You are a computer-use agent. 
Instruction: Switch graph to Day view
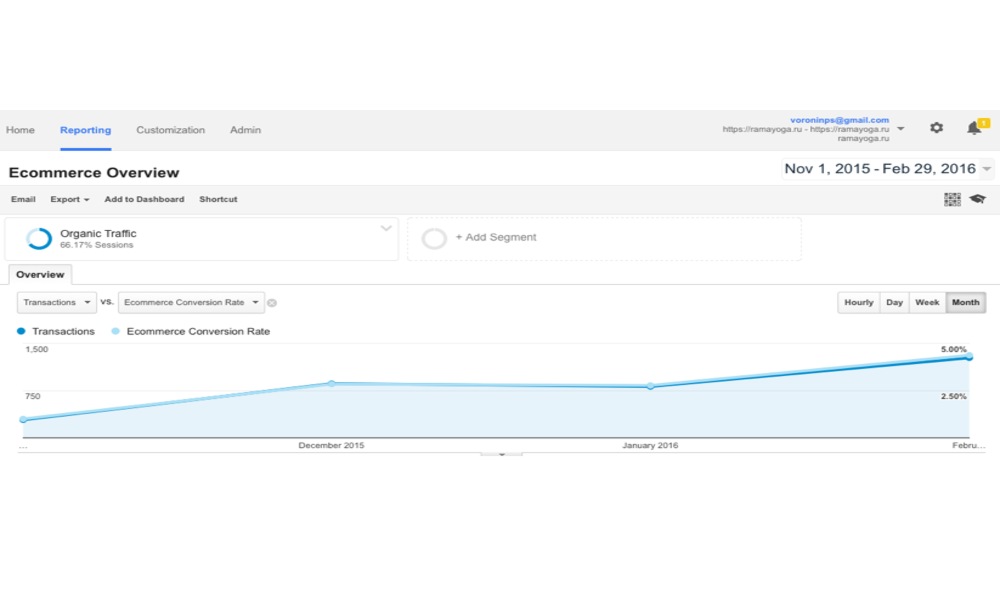894,302
